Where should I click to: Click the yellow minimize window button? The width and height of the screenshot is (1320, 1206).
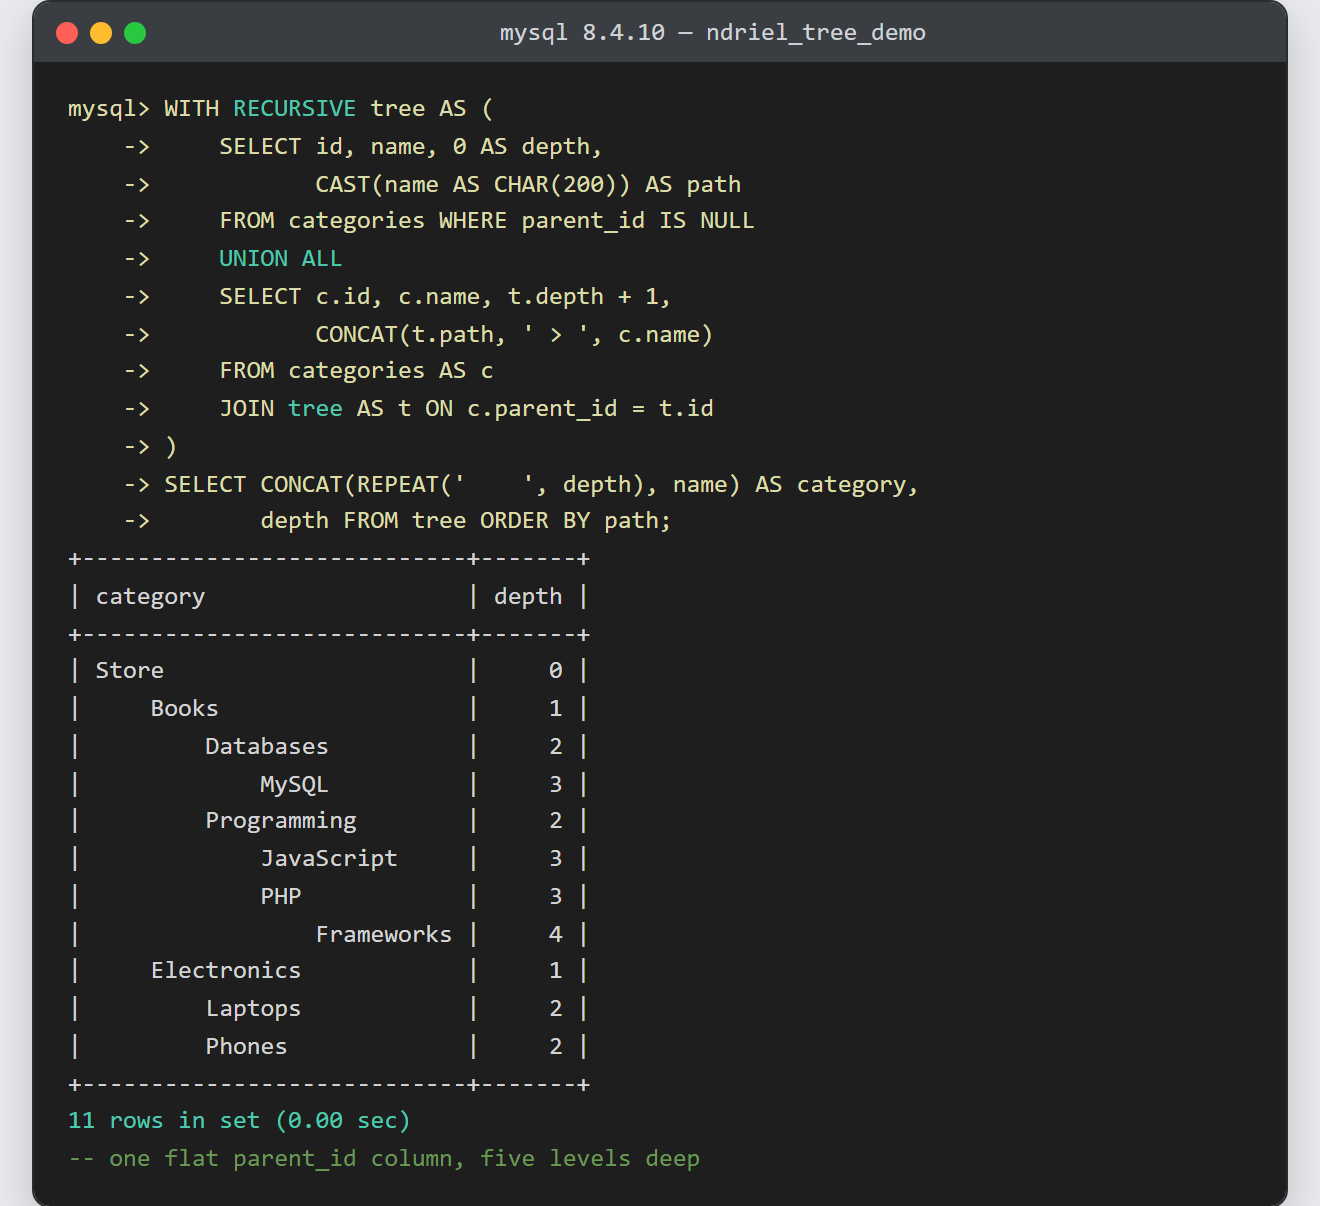pos(101,33)
